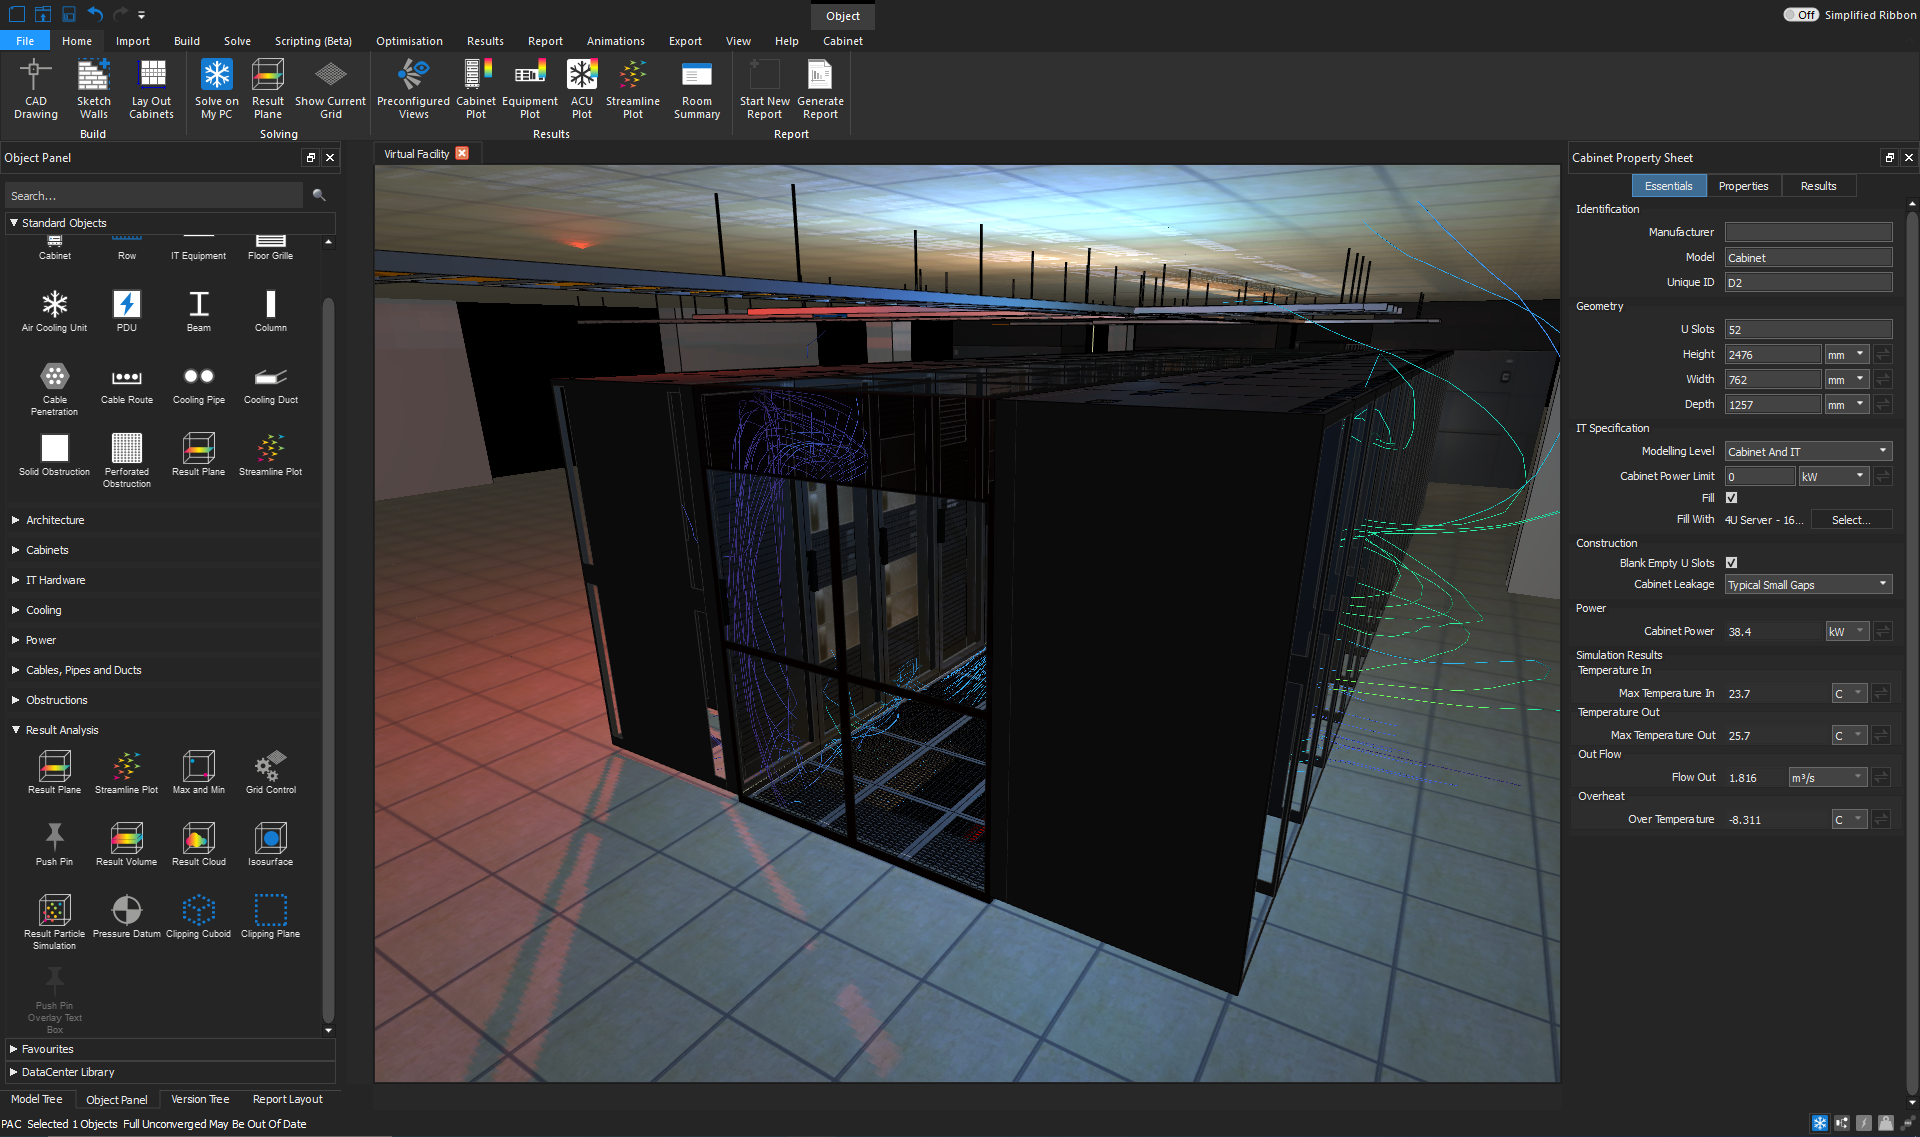Viewport: 1920px width, 1137px height.
Task: Toggle the Simplified Ribbon switch
Action: tap(1800, 15)
